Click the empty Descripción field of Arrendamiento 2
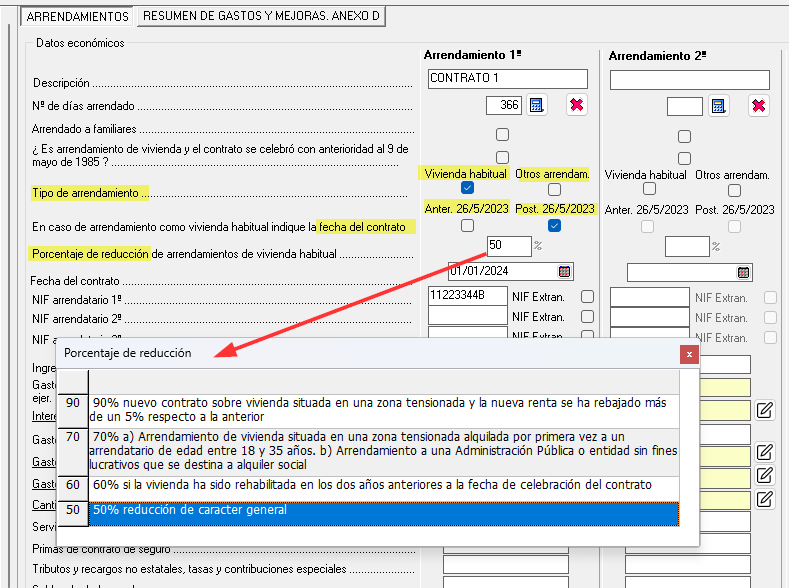Screen dimensions: 789x588 [x=690, y=80]
